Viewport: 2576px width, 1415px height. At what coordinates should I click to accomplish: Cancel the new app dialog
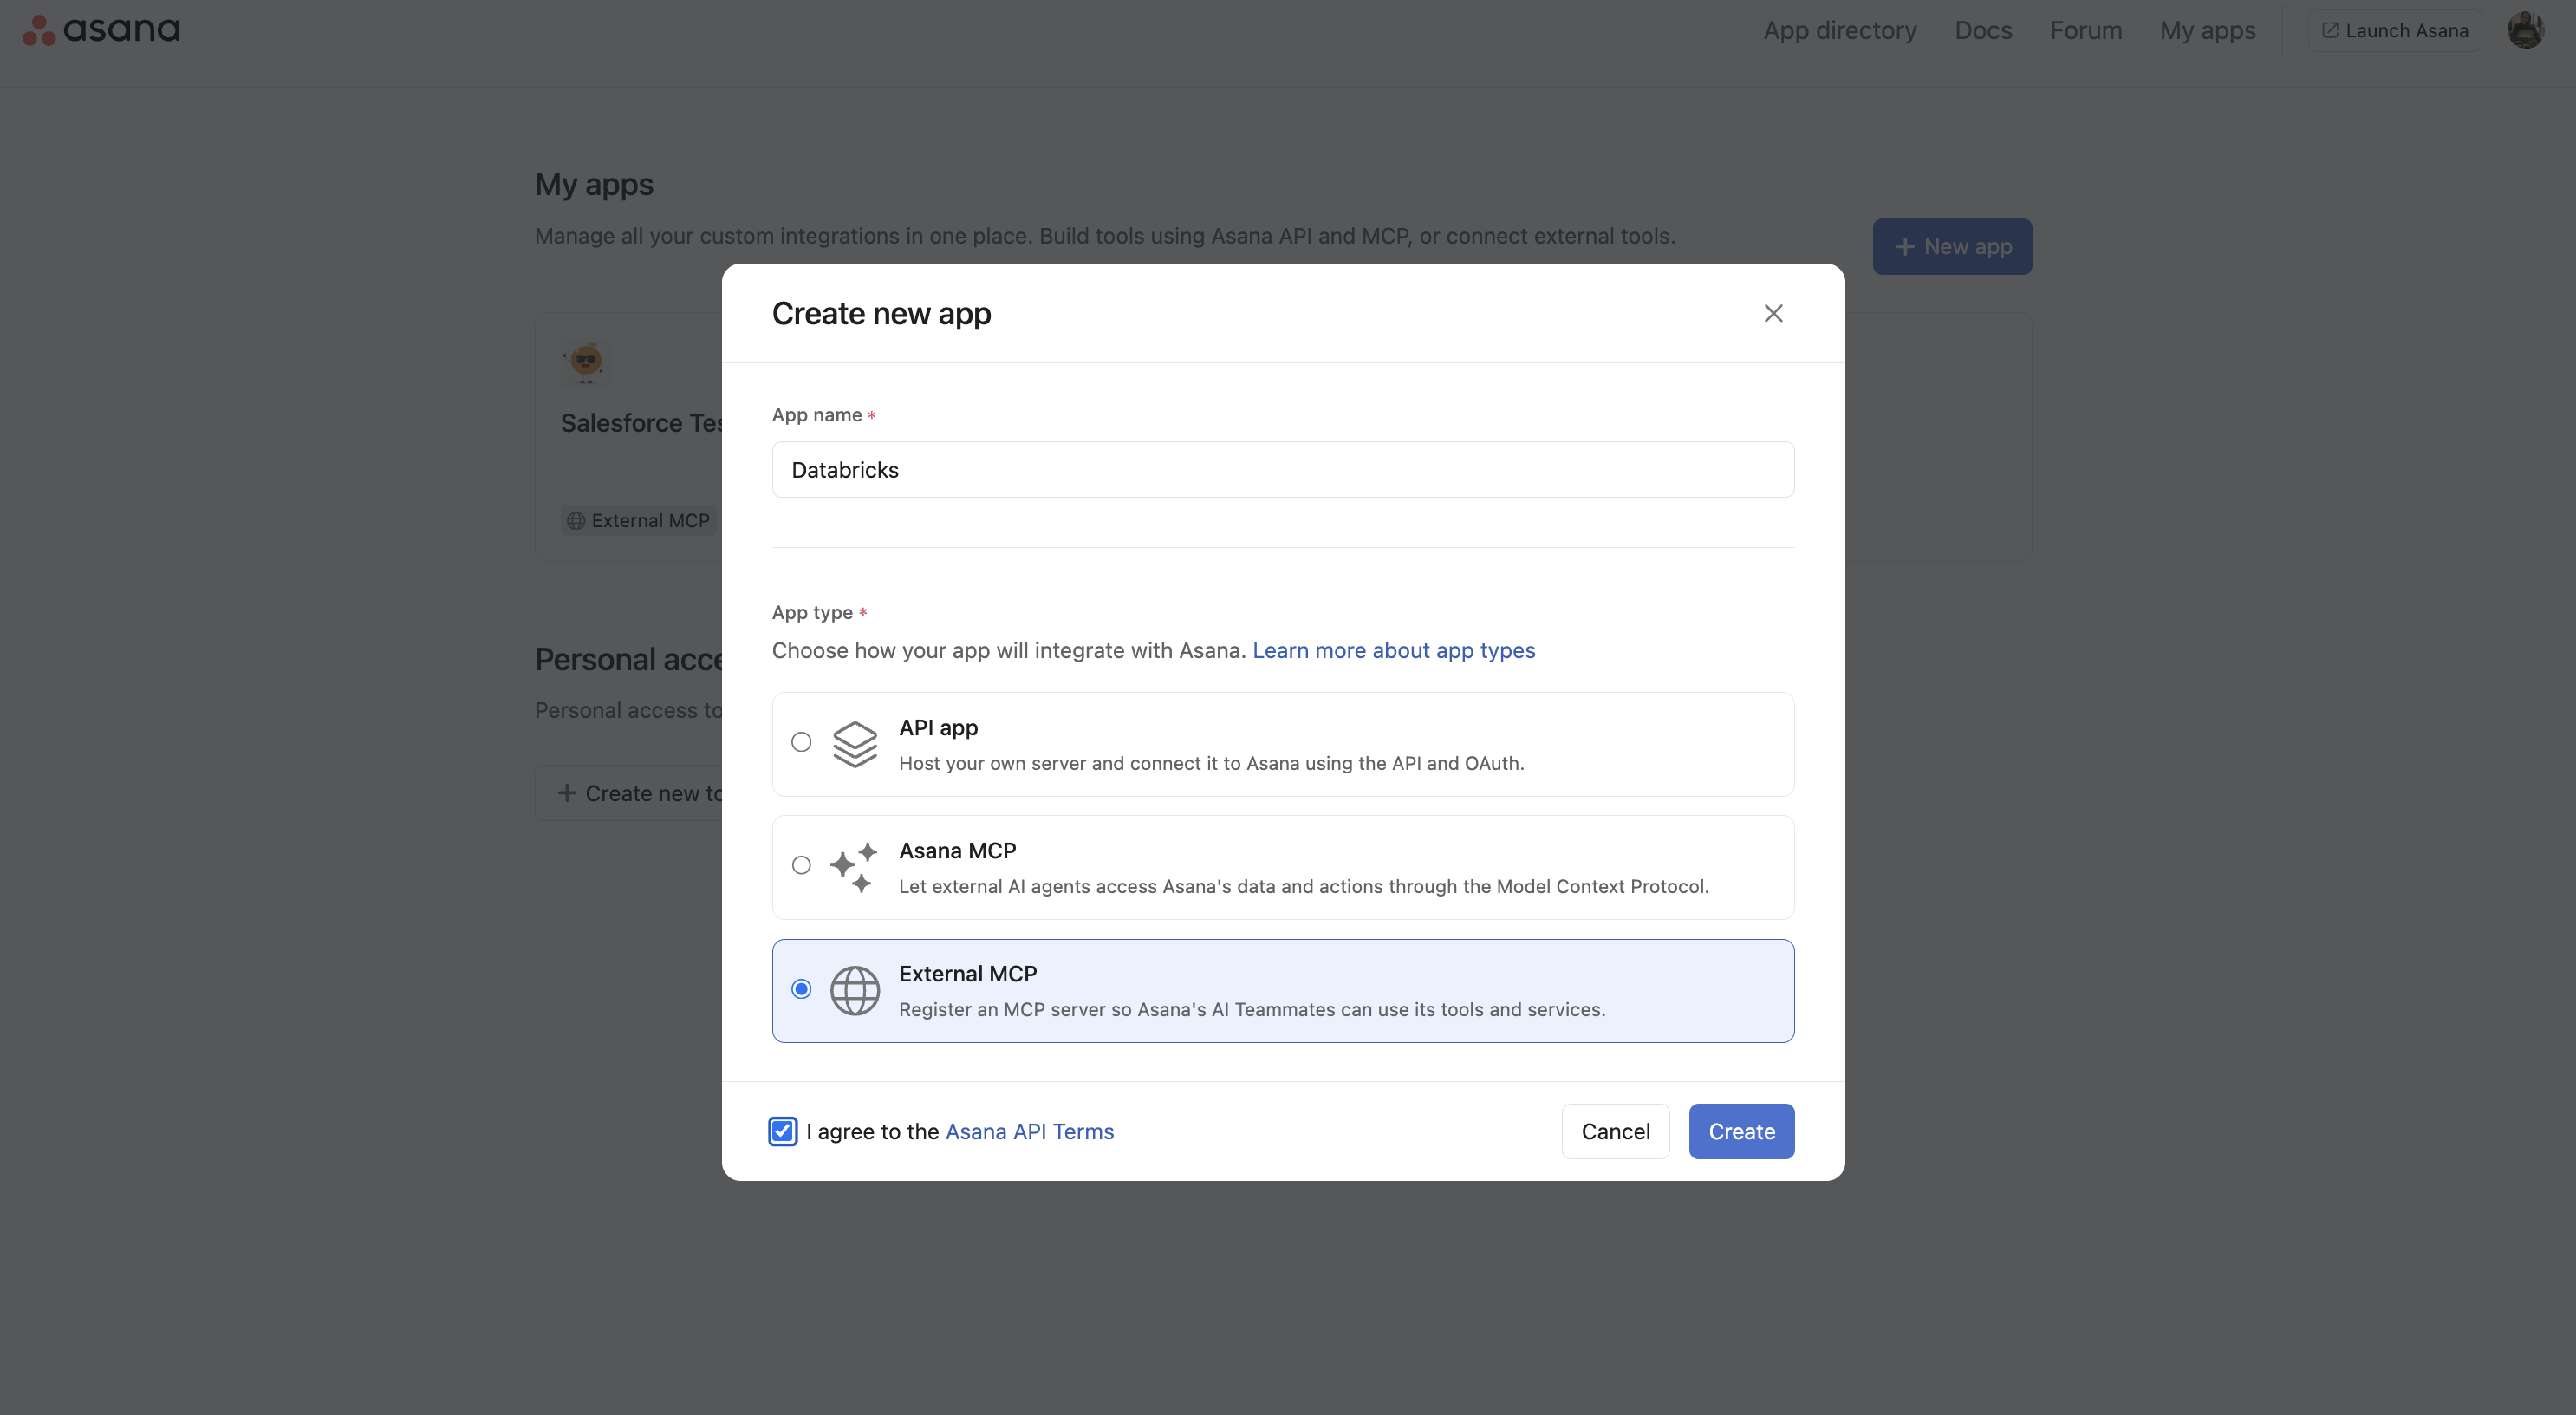(1615, 1131)
